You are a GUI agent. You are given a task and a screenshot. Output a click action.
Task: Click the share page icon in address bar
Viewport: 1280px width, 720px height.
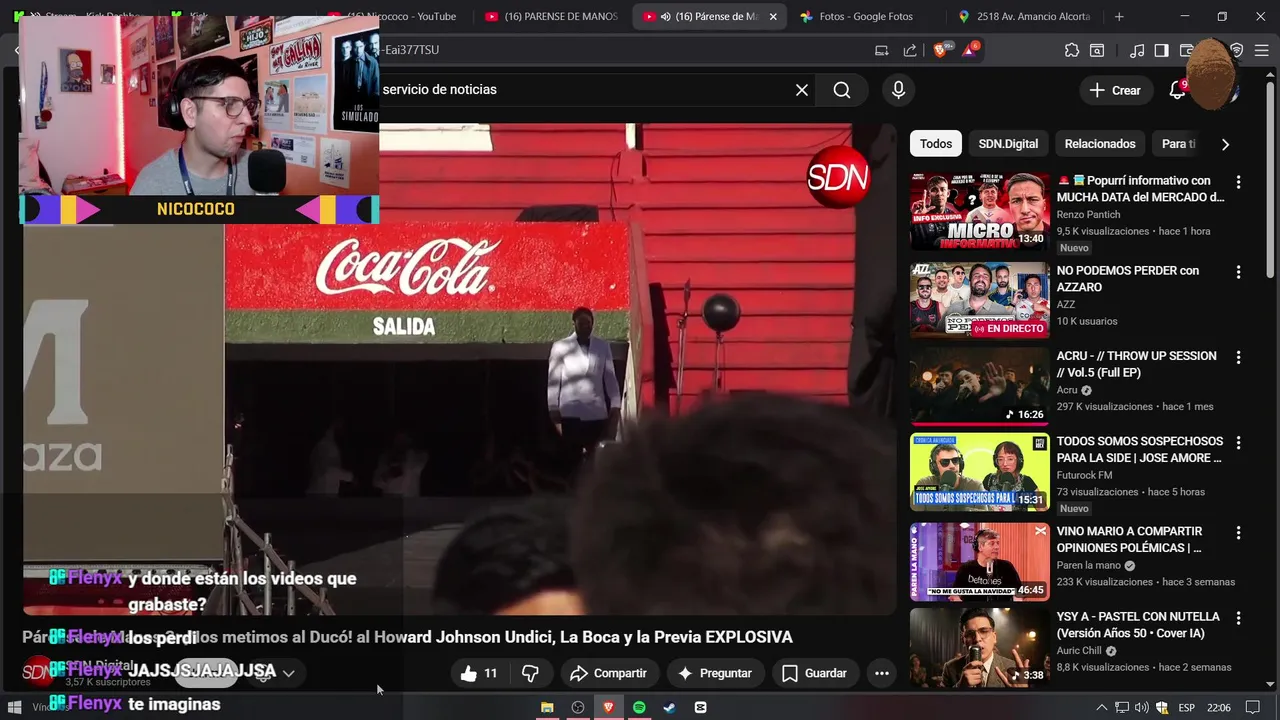click(x=910, y=50)
